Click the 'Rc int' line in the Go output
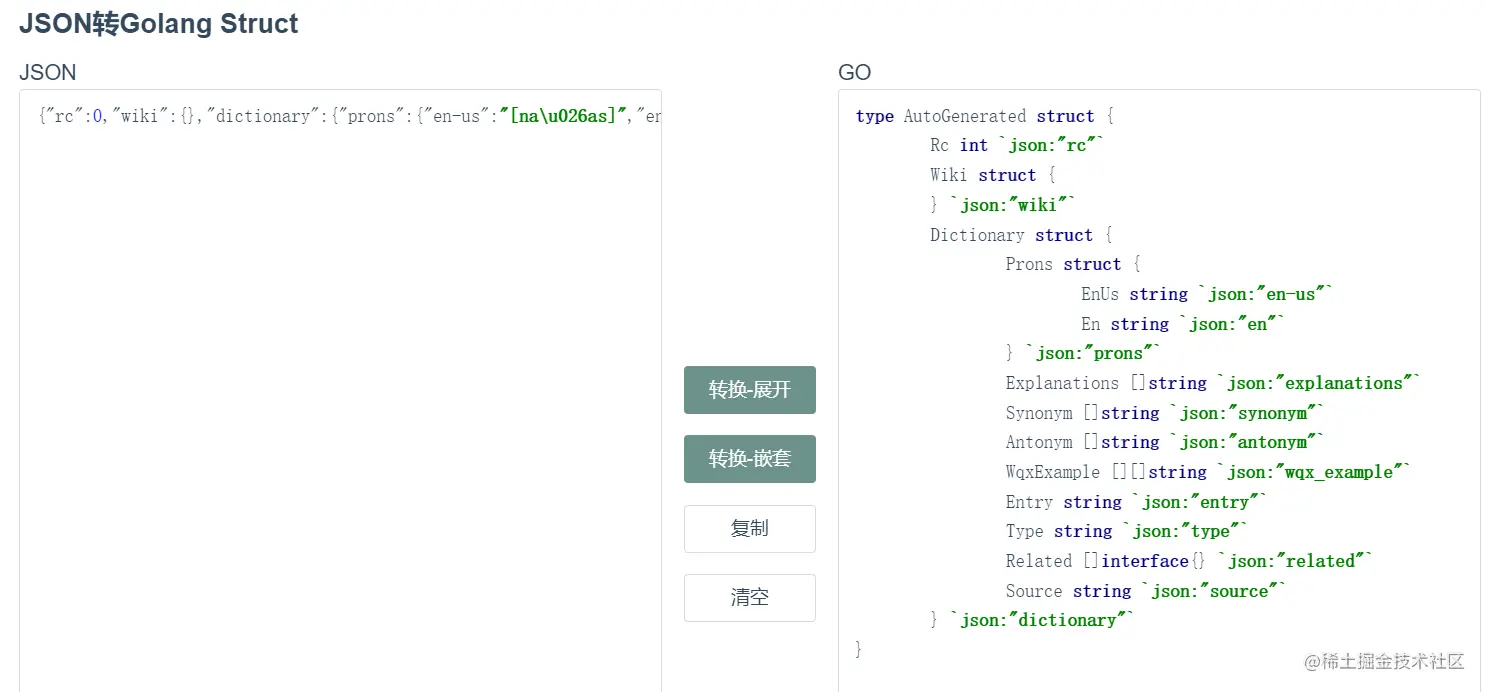The height and width of the screenshot is (692, 1485). 1018,146
